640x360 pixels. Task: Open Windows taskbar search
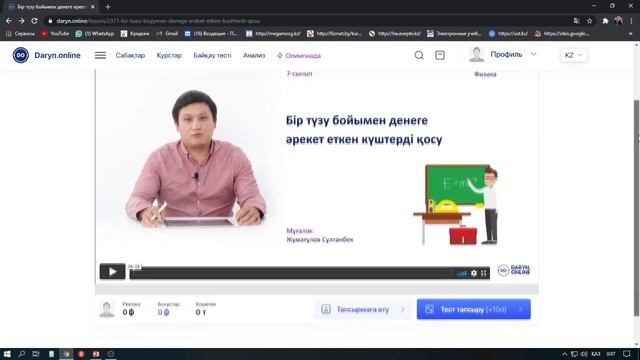click(x=22, y=354)
